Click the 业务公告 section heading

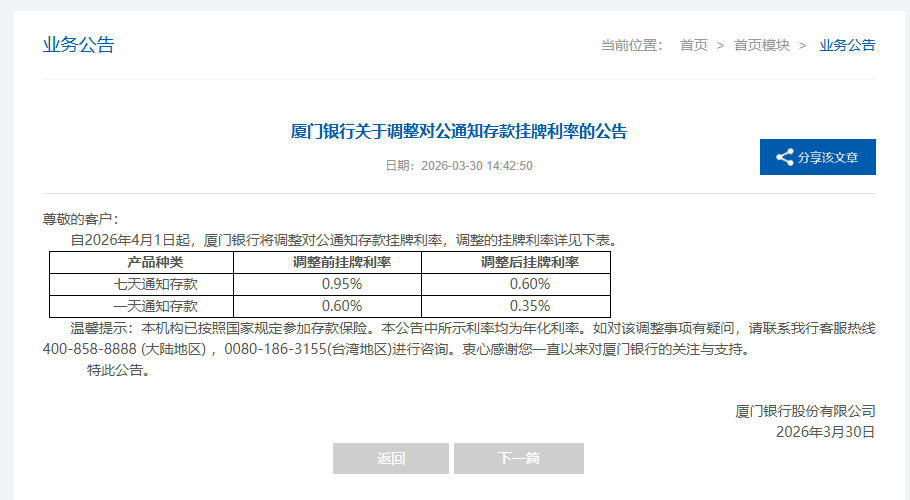click(x=78, y=45)
